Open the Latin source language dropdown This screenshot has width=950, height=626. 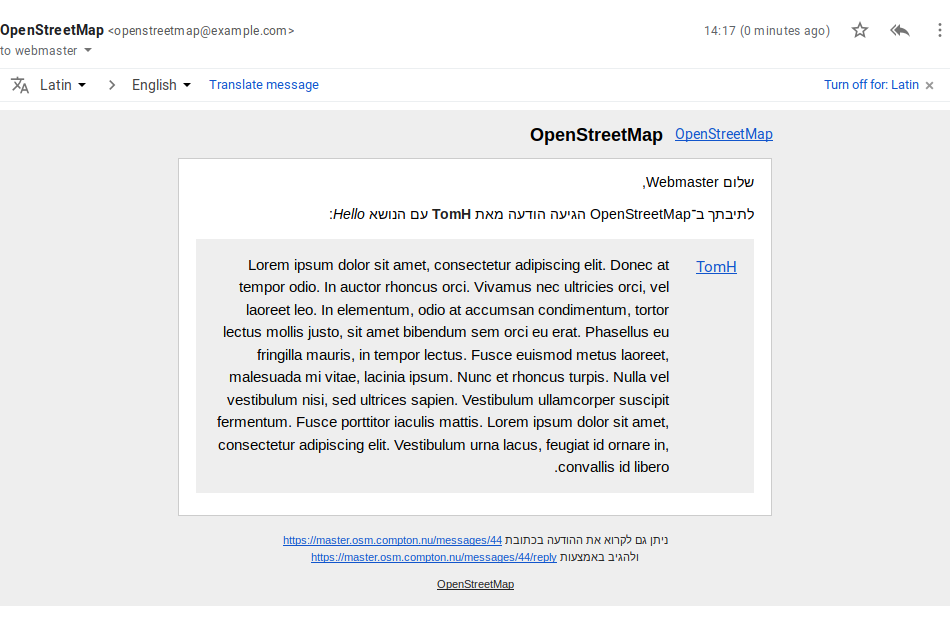tap(63, 85)
